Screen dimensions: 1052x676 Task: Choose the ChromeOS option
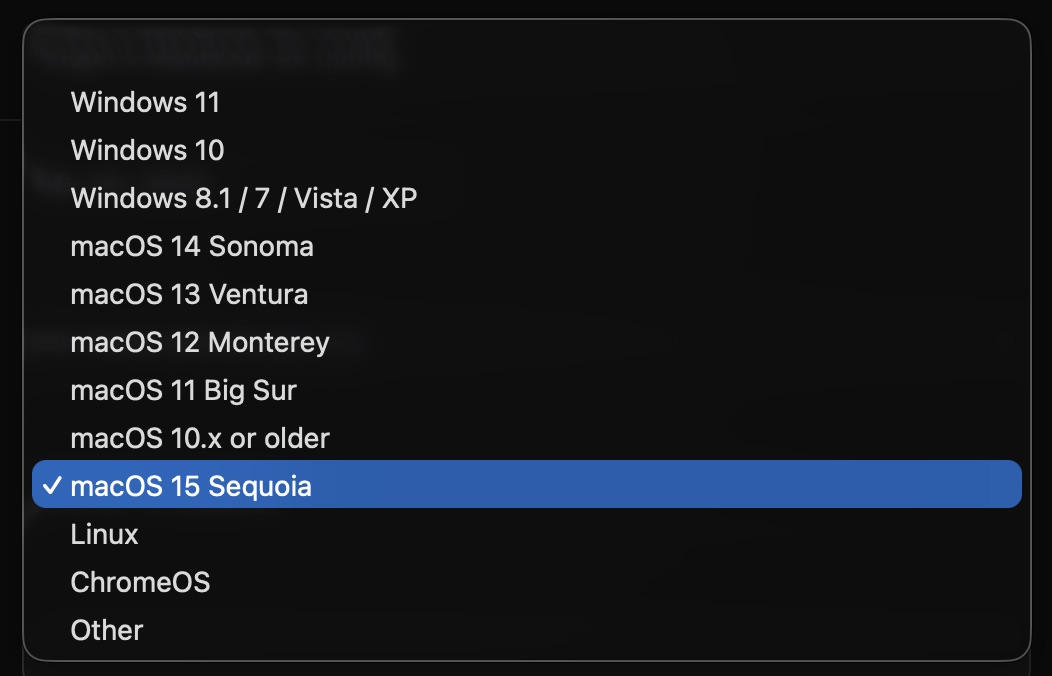140,582
